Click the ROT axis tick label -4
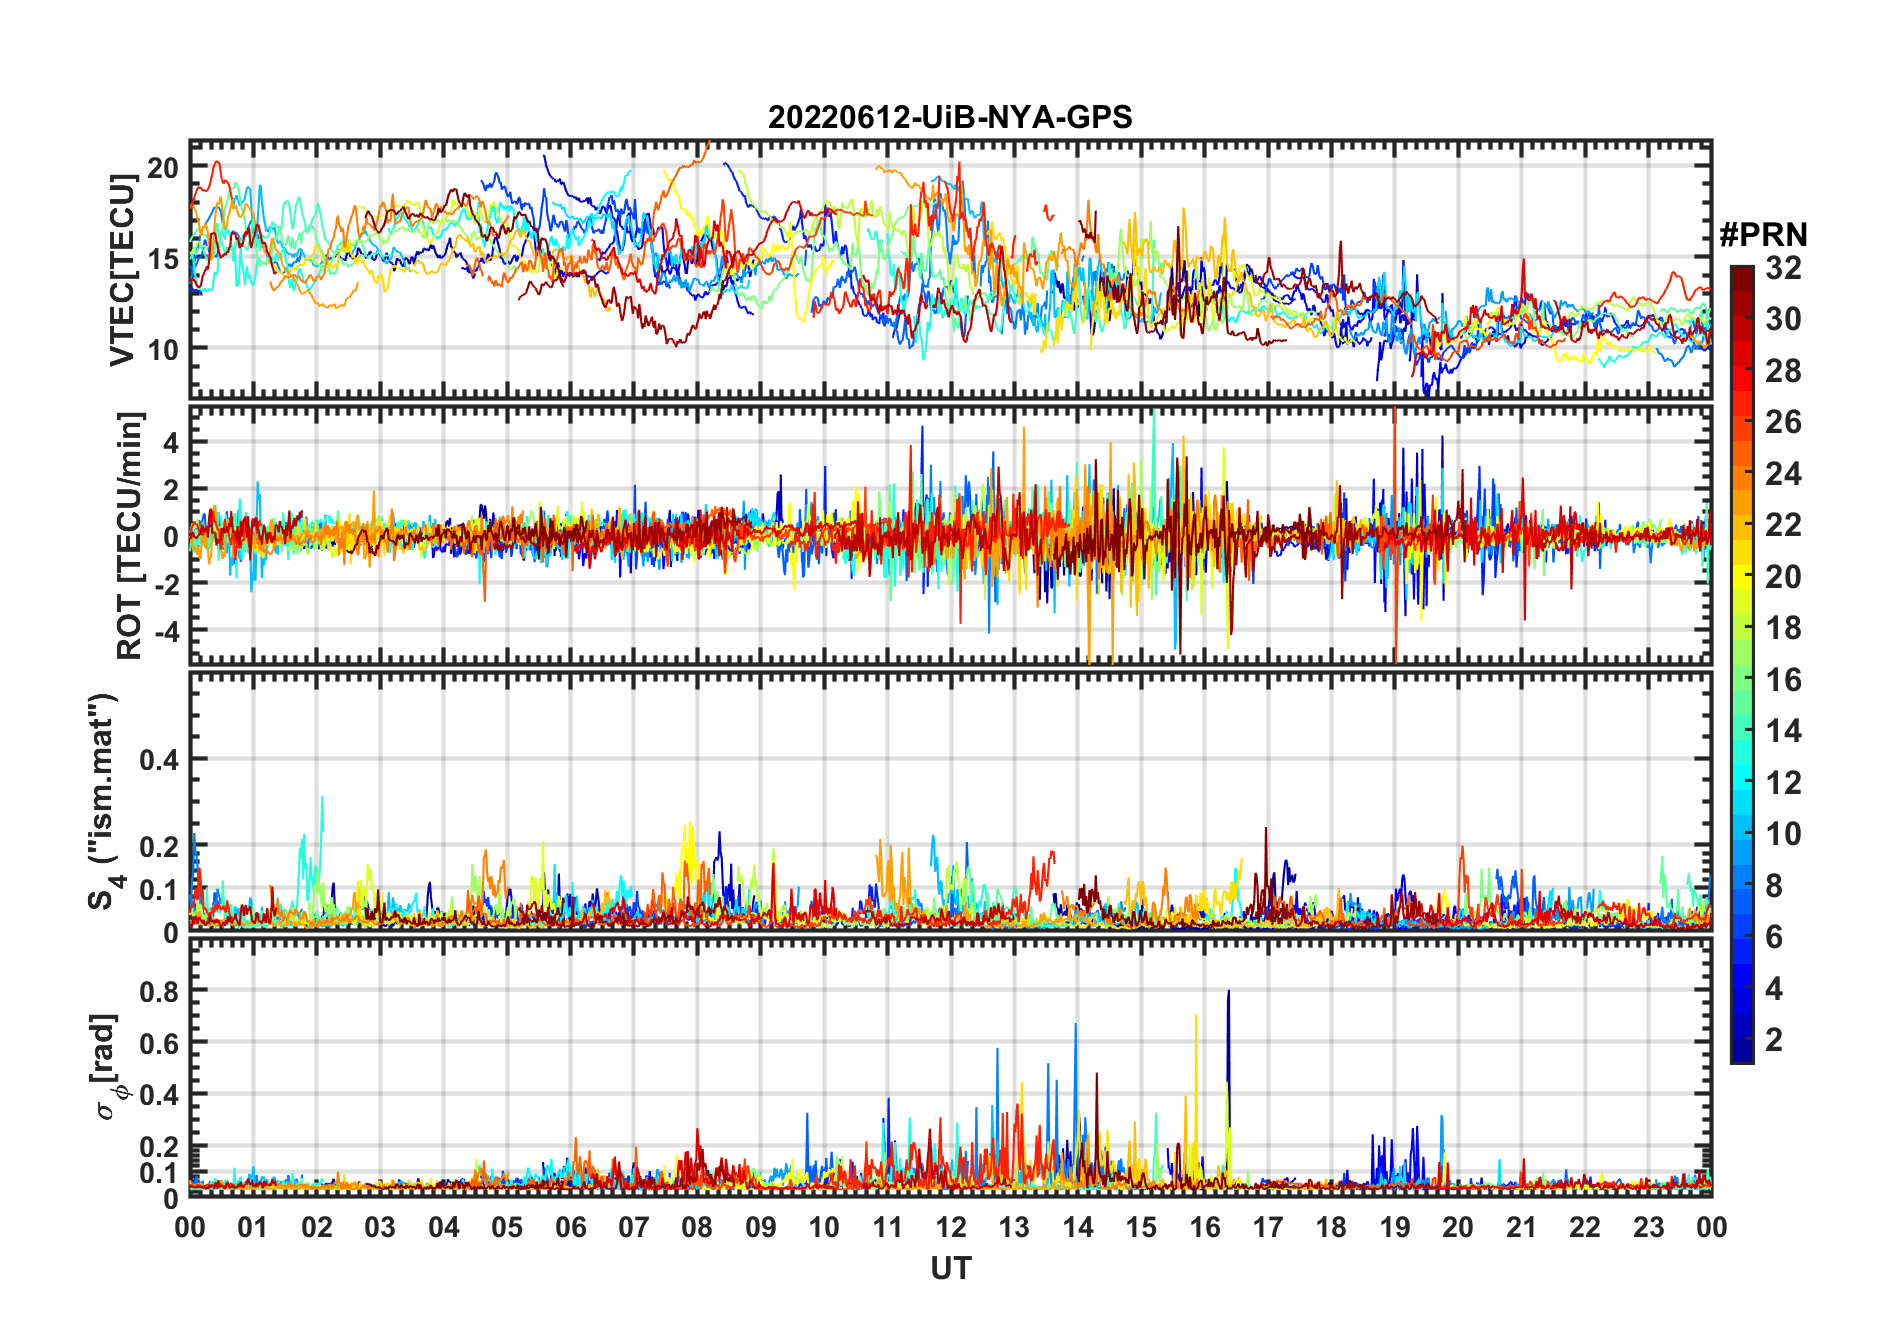The height and width of the screenshot is (1330, 1902). [166, 632]
